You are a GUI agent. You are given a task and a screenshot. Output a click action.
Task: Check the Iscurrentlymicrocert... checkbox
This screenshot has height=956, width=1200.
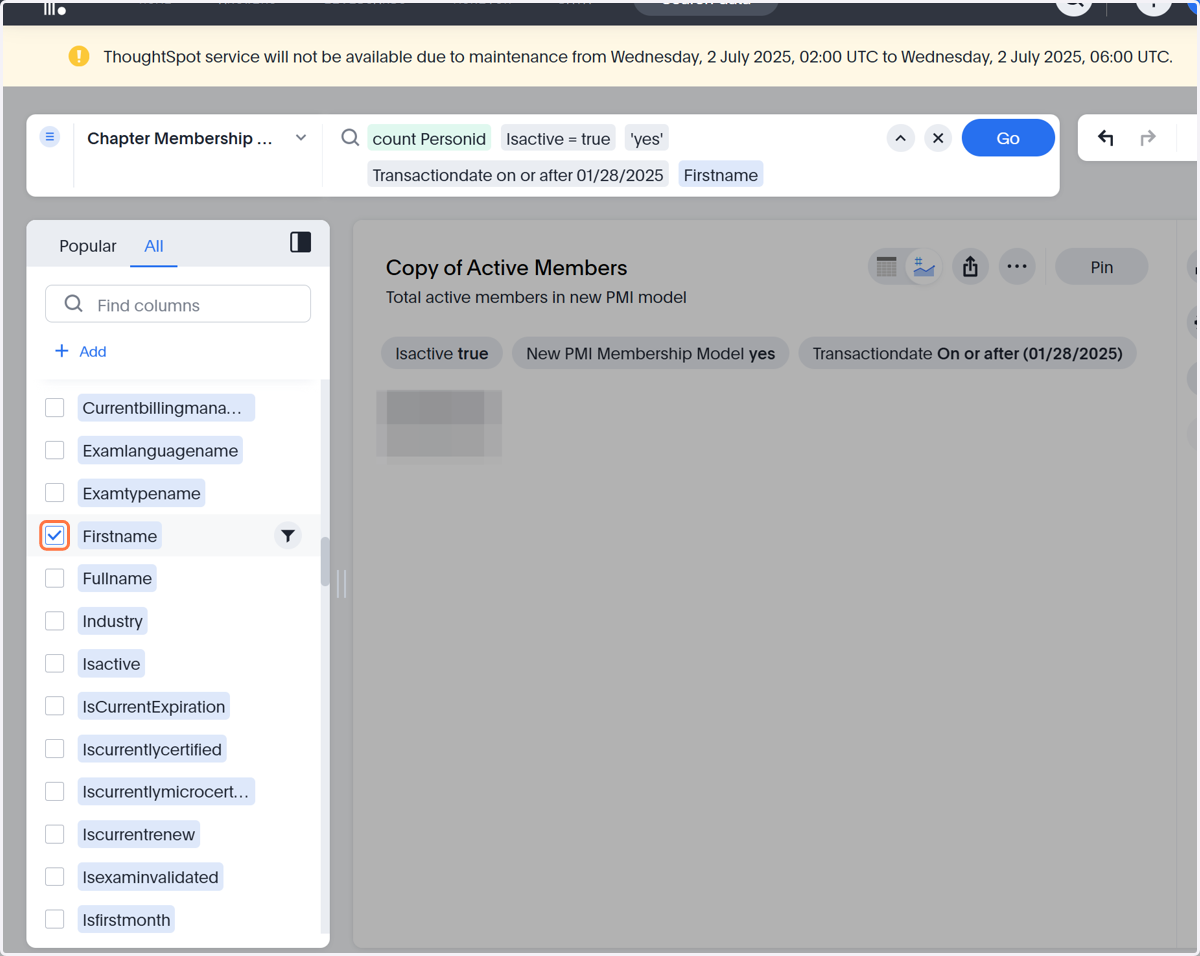[x=55, y=792]
